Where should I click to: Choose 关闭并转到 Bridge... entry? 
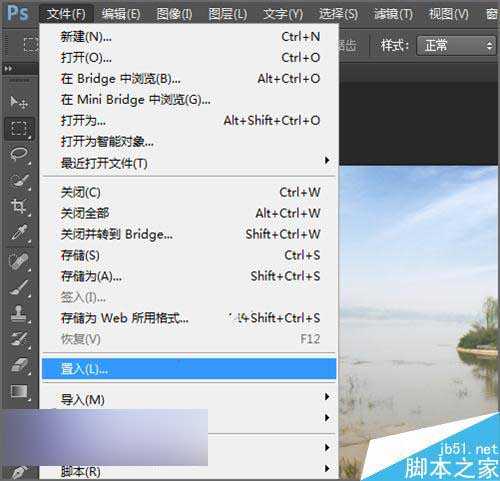click(x=190, y=234)
